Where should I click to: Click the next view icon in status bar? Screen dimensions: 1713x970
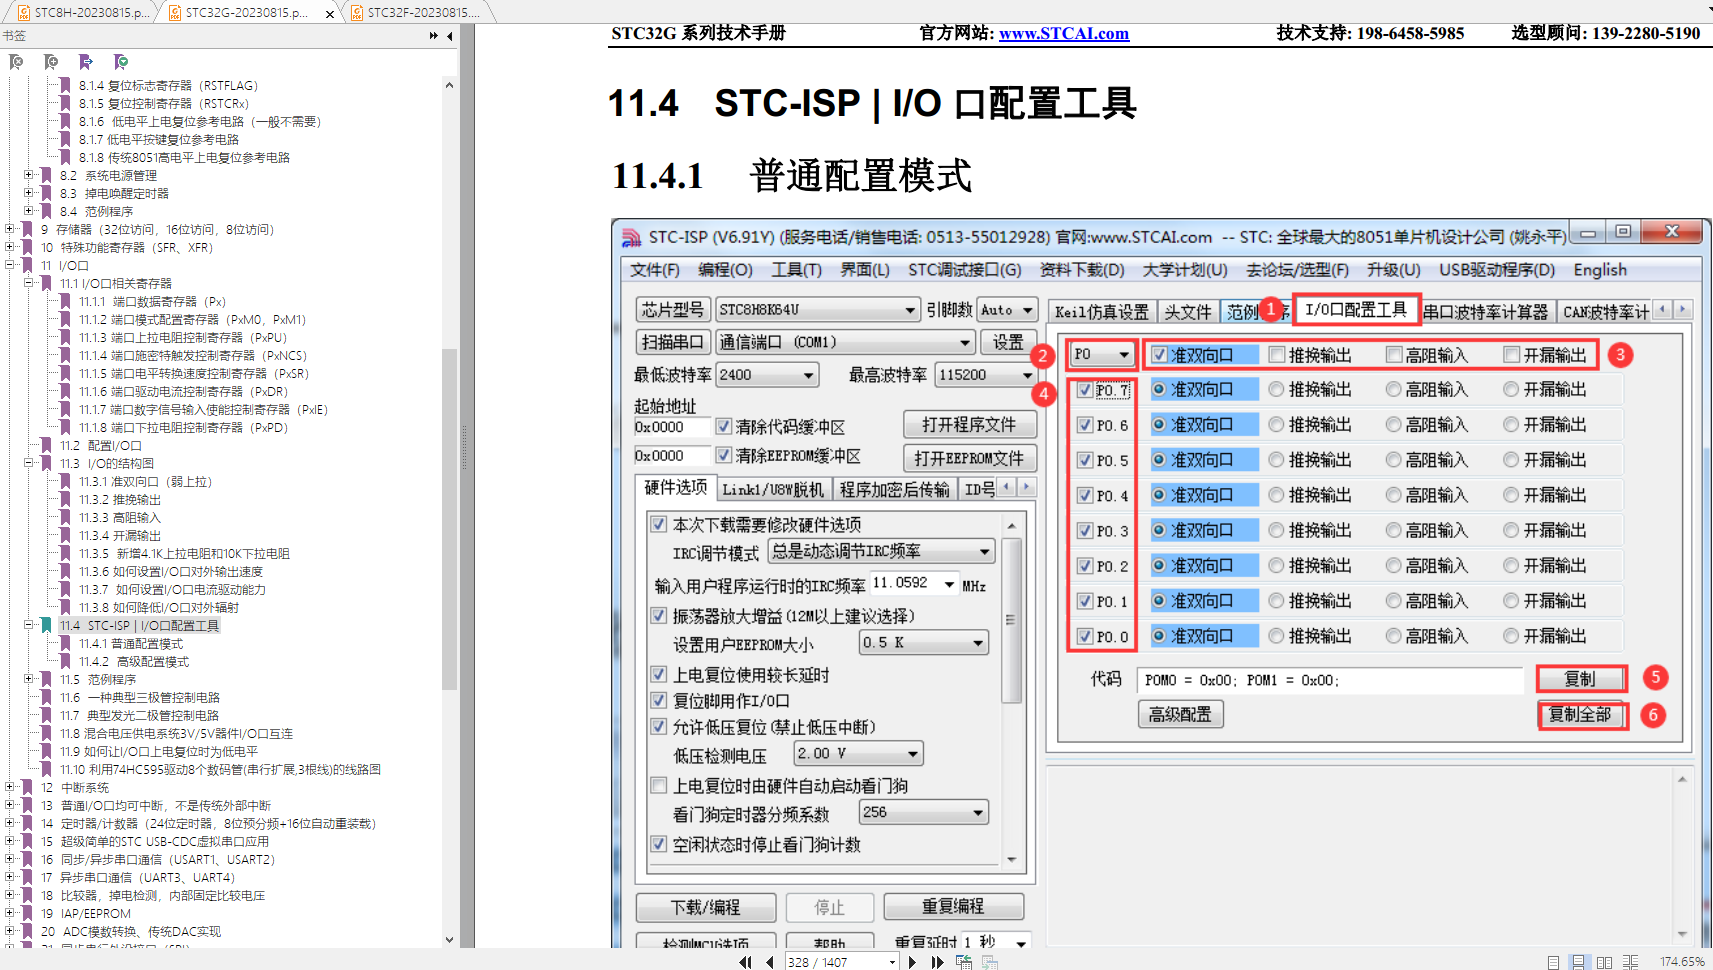coord(990,962)
